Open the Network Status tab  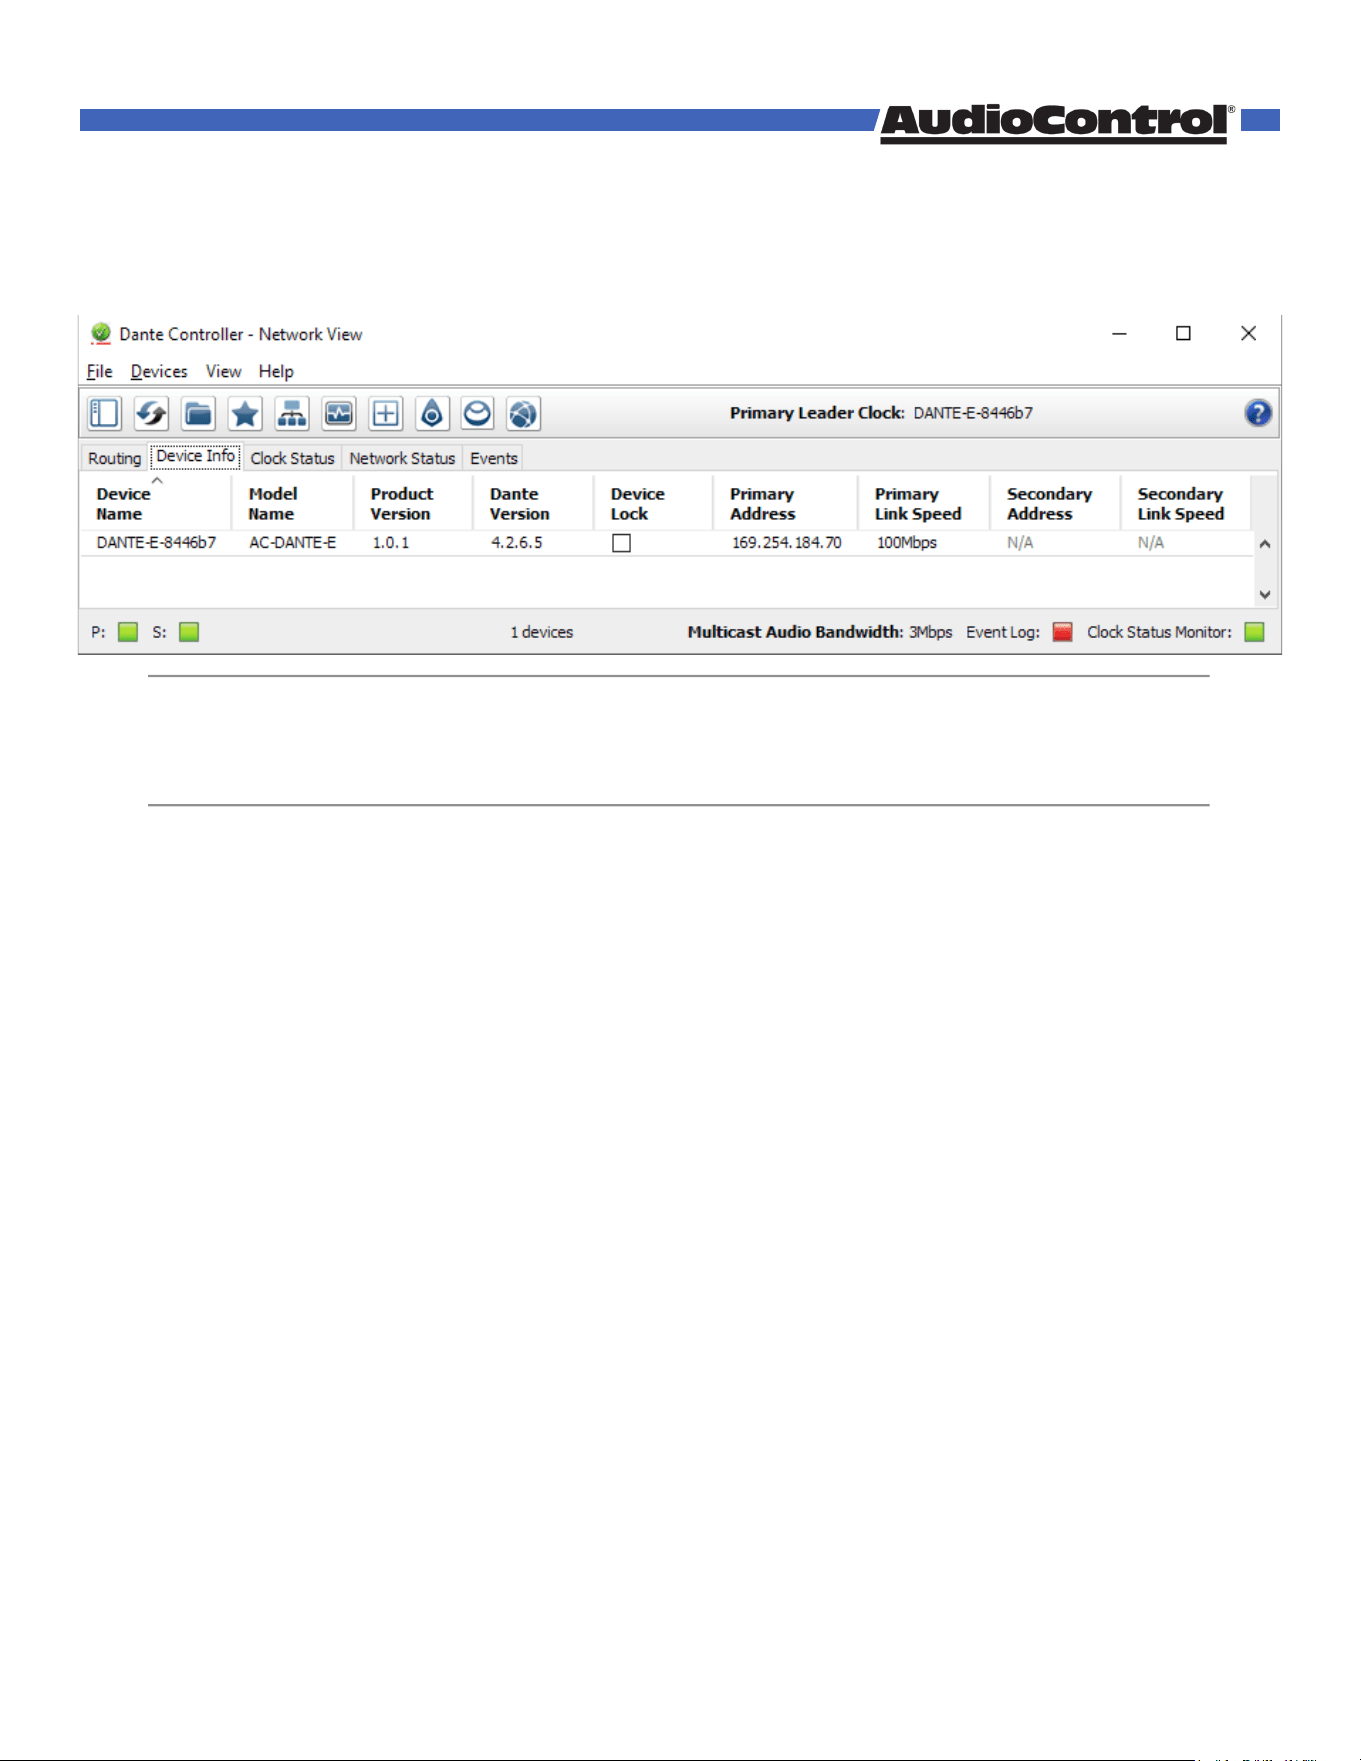pyautogui.click(x=402, y=458)
